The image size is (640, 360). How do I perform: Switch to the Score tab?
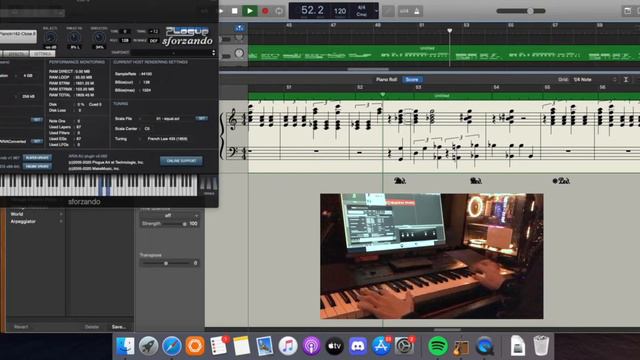[412, 80]
